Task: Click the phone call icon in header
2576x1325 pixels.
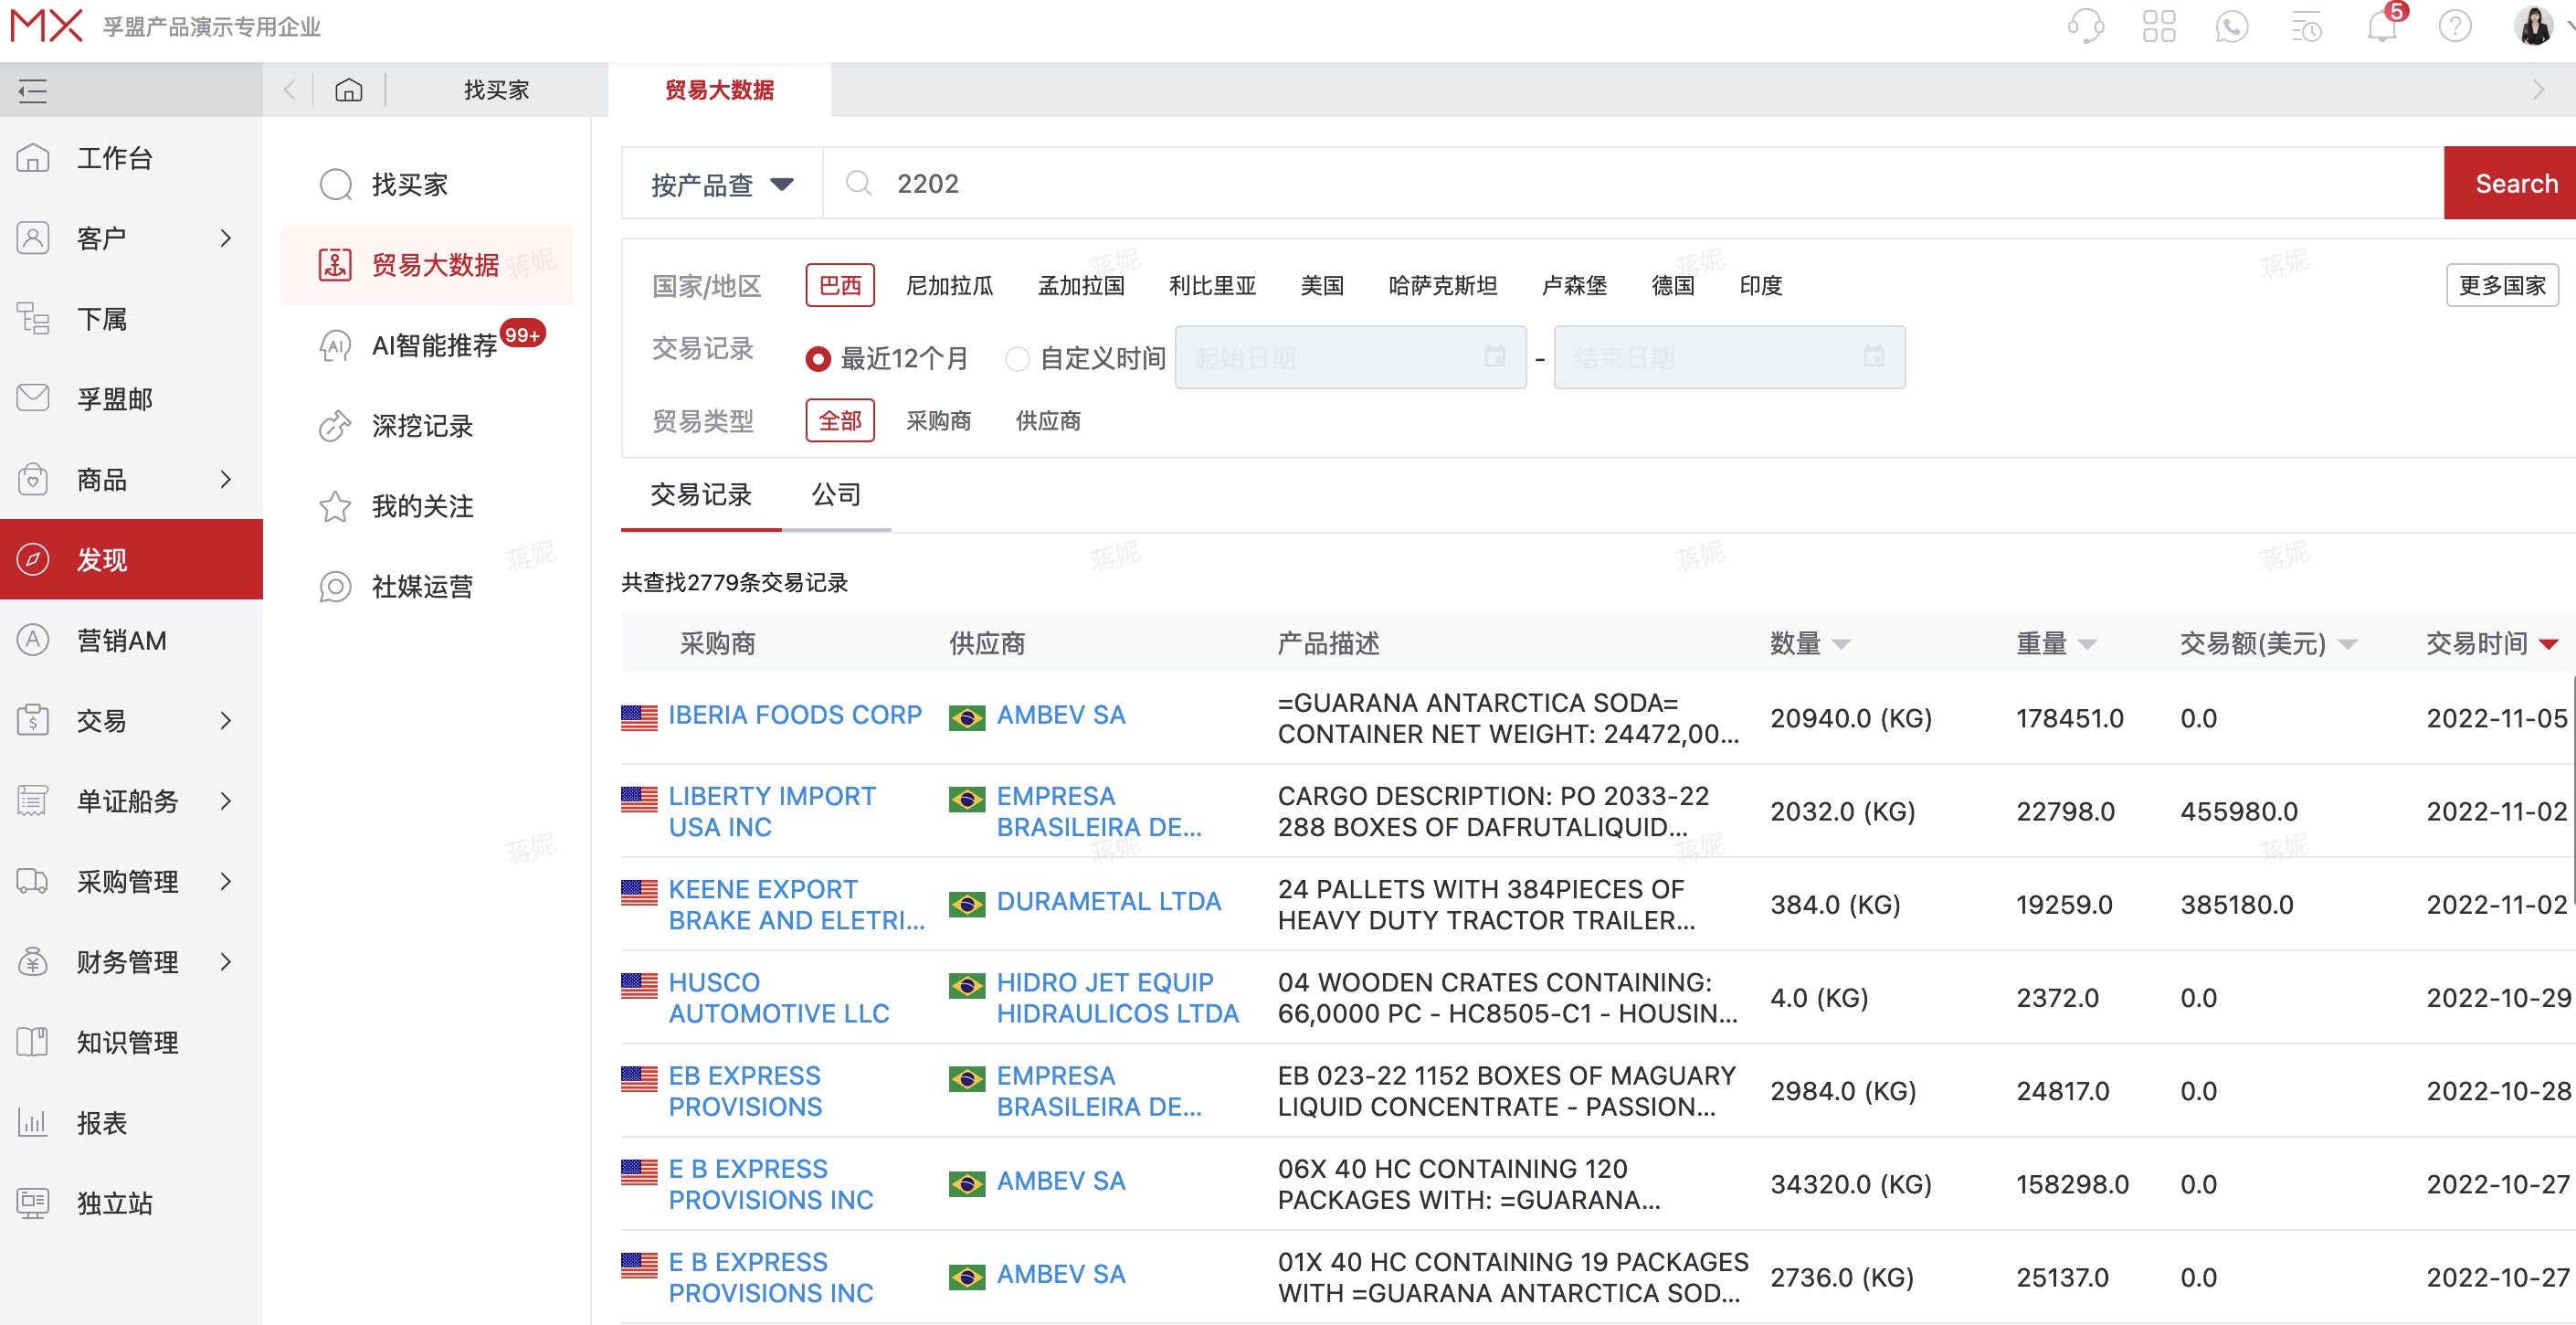Action: coord(2231,26)
